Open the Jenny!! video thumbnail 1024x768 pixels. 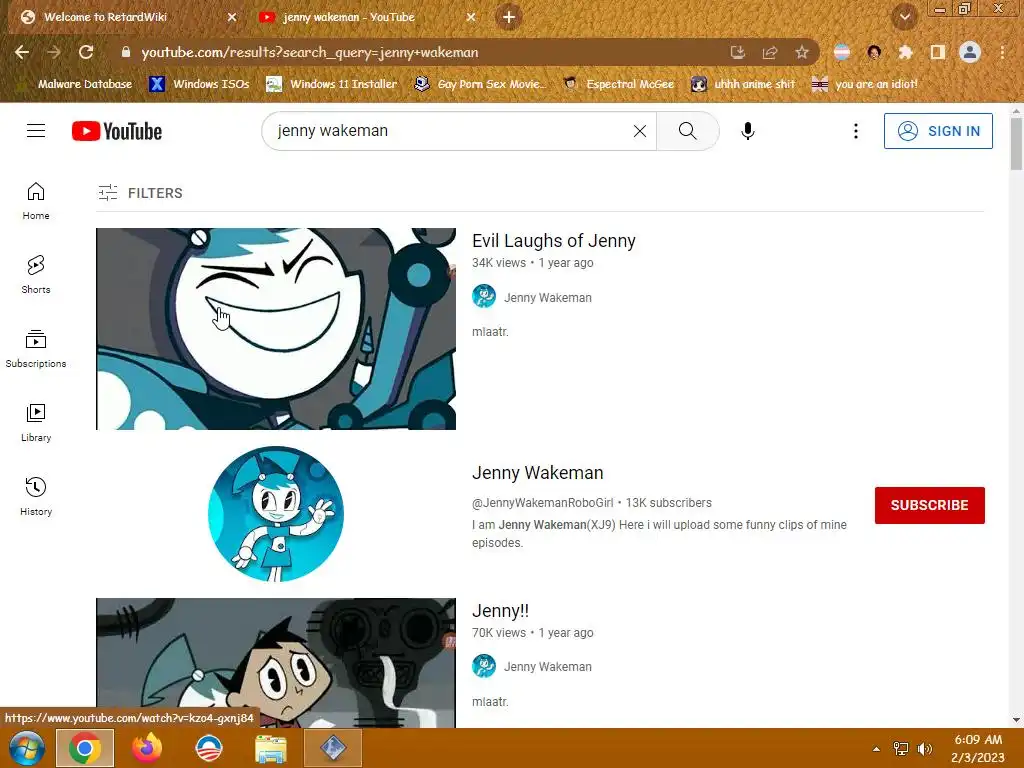click(x=276, y=662)
